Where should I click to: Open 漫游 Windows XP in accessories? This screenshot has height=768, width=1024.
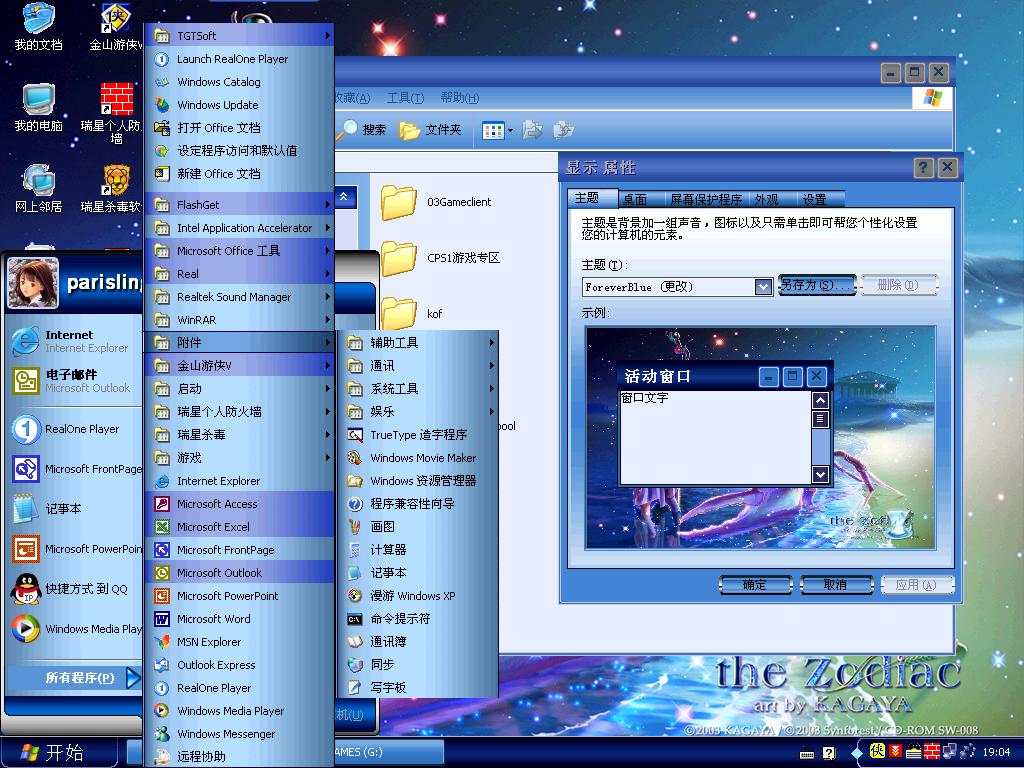point(418,596)
